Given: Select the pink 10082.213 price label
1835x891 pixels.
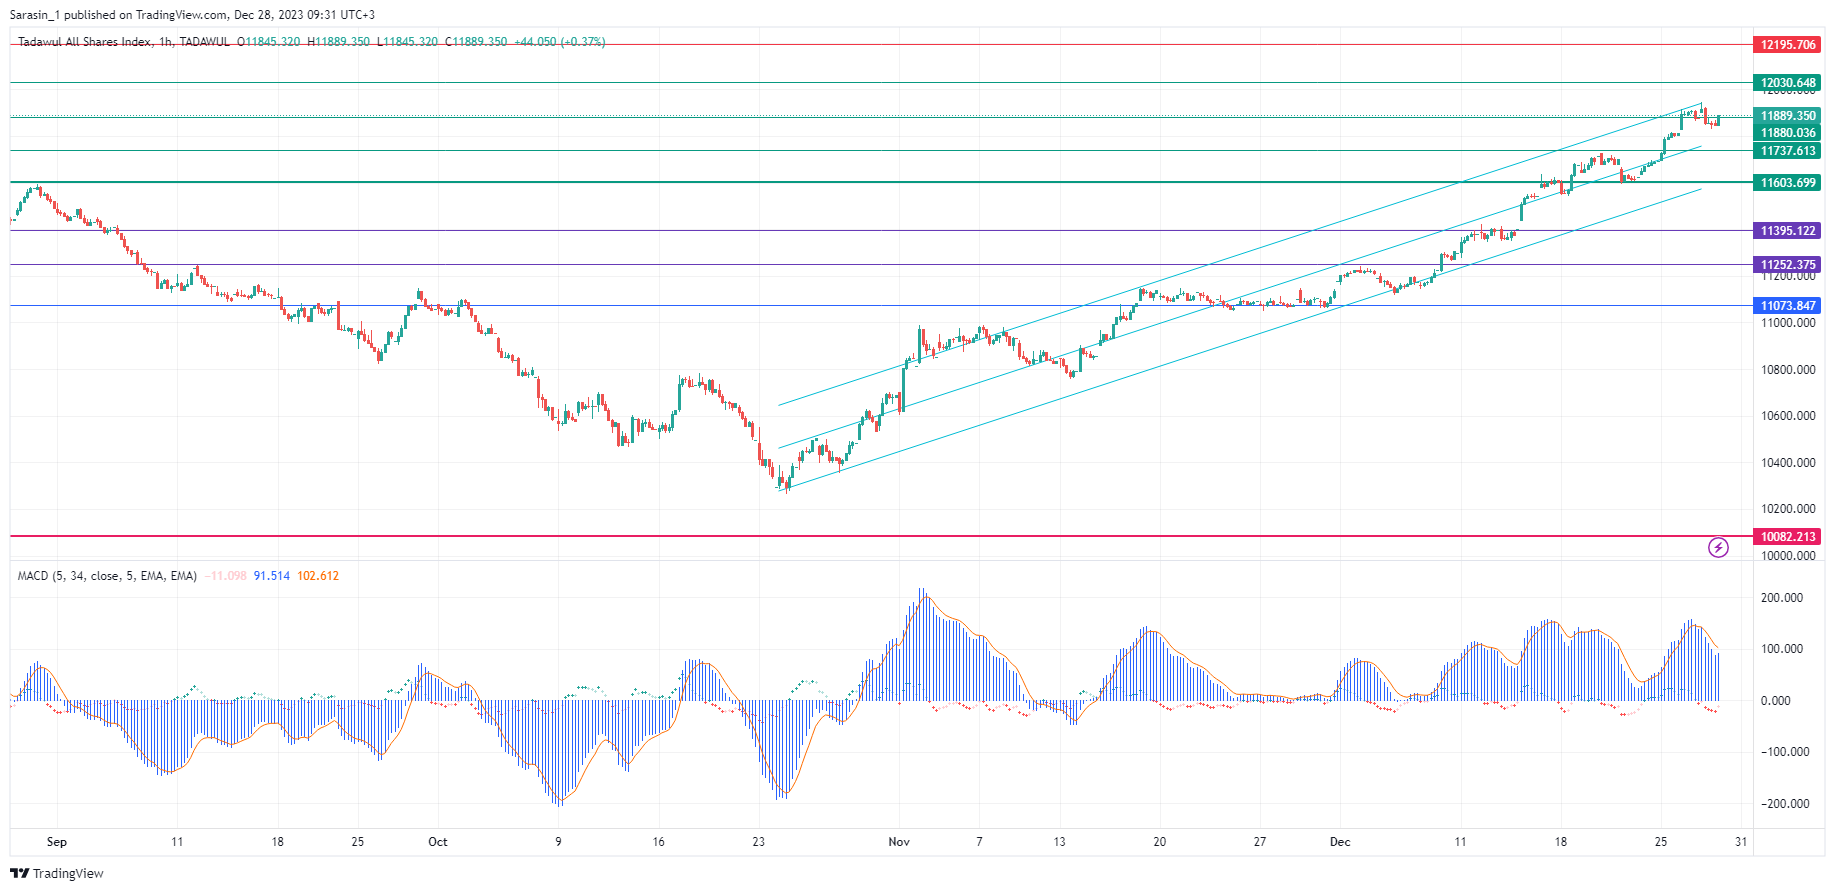Looking at the screenshot, I should point(1788,537).
